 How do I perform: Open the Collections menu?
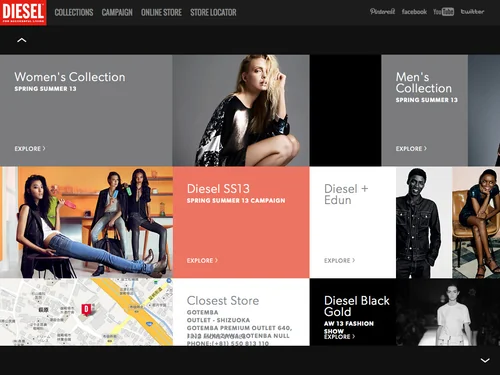(74, 13)
